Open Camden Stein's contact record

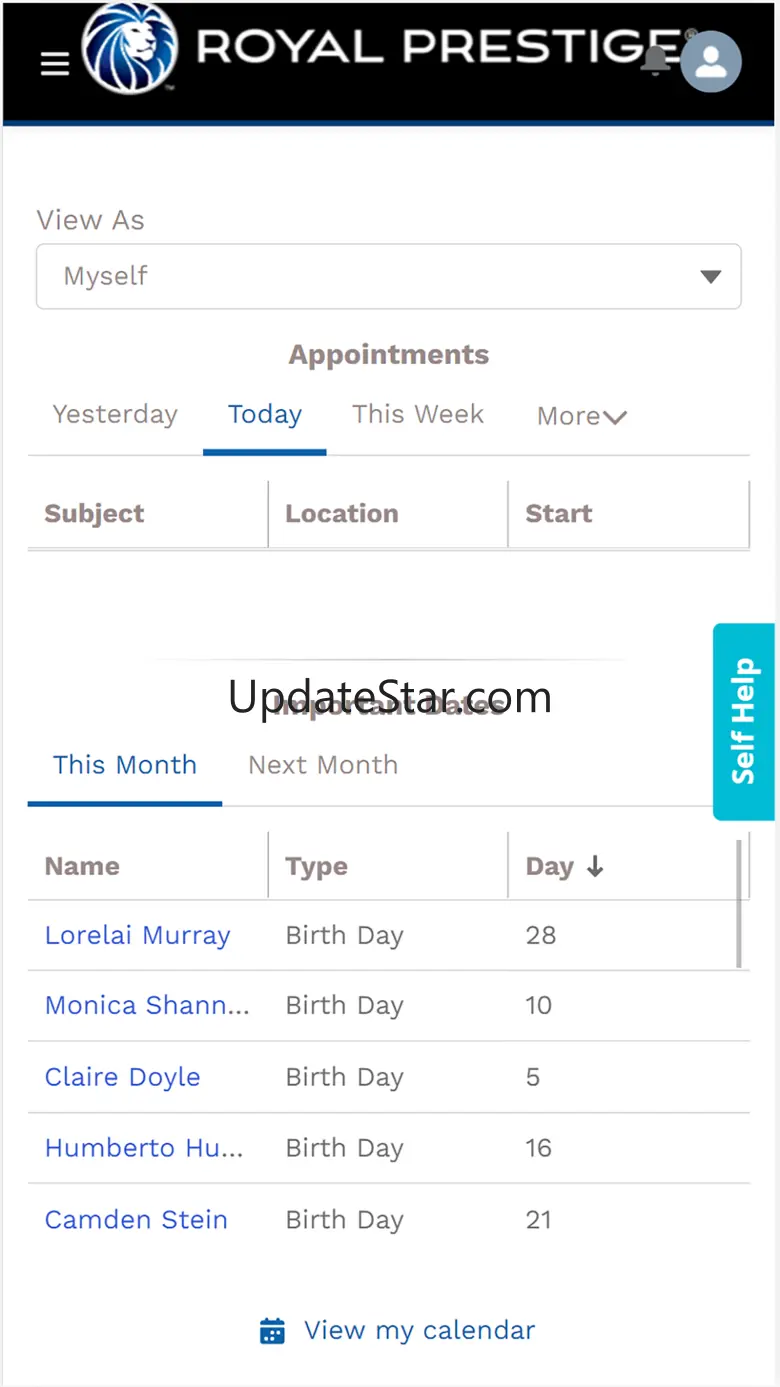136,1220
